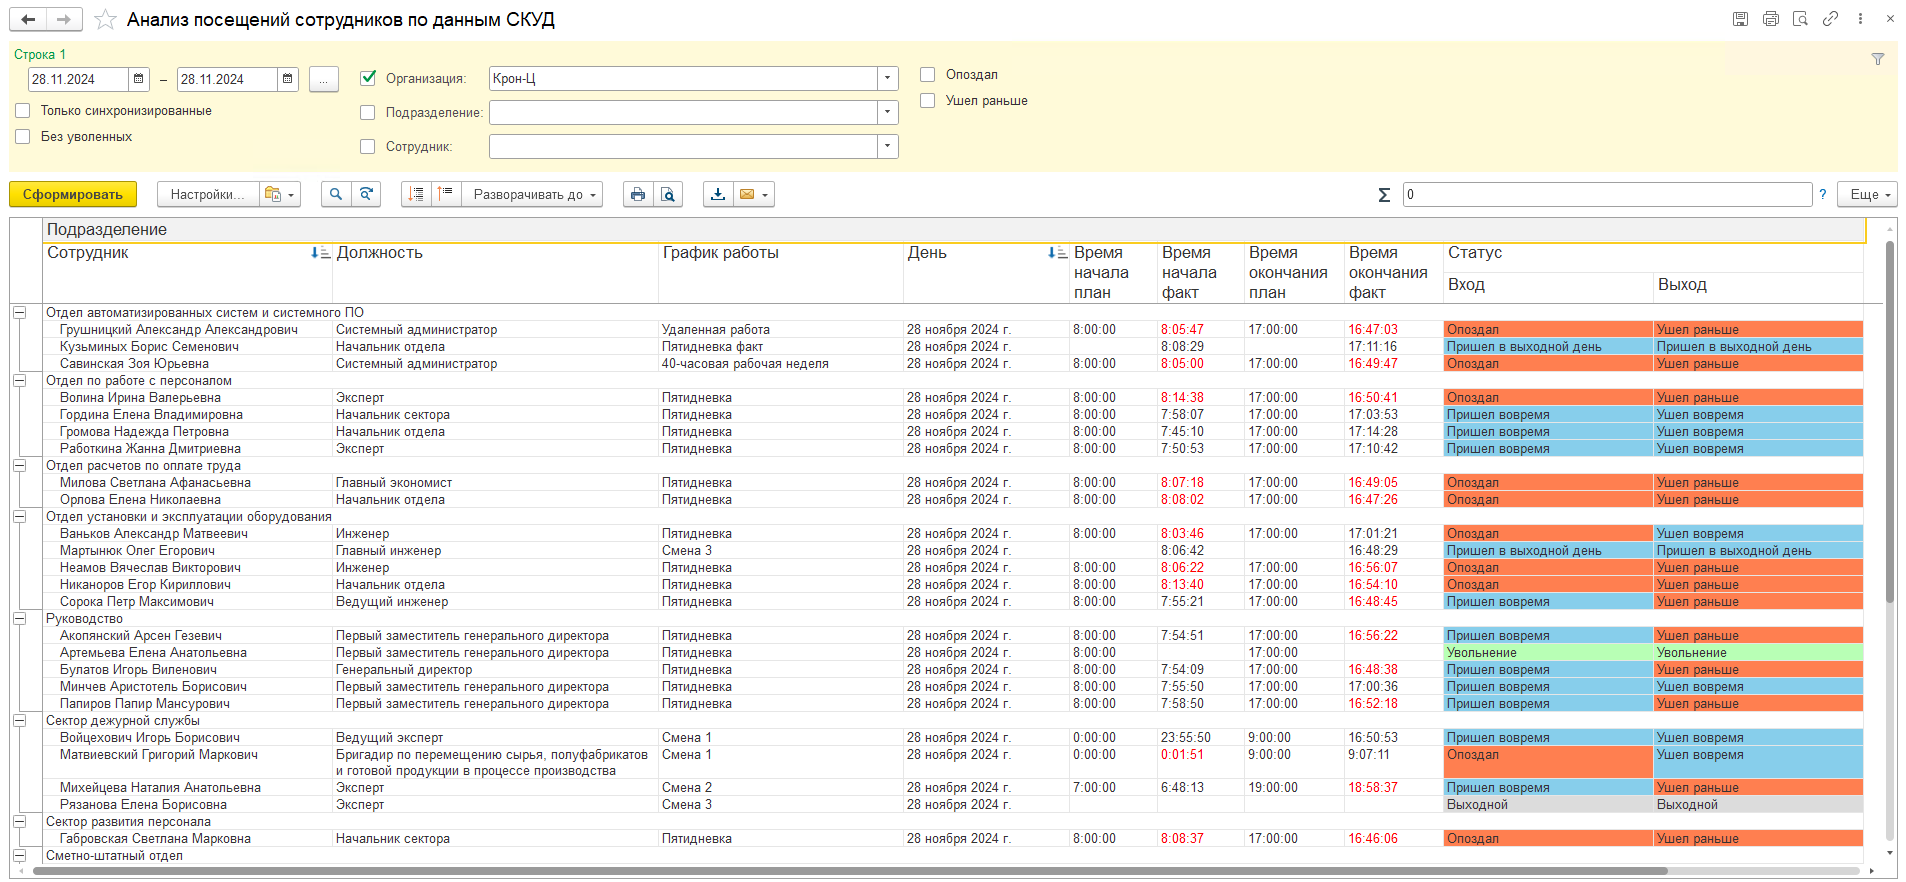This screenshot has height=882, width=1906.
Task: Open the Организация dropdown list
Action: pos(887,79)
